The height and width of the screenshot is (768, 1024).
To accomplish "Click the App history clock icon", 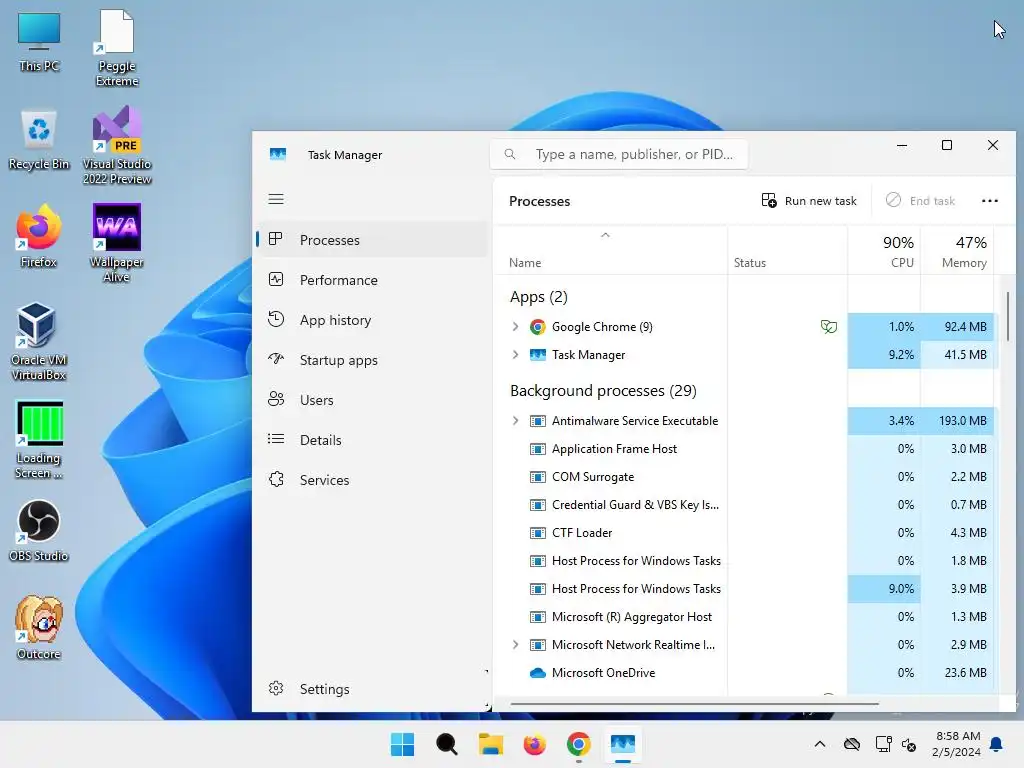I will pos(276,319).
